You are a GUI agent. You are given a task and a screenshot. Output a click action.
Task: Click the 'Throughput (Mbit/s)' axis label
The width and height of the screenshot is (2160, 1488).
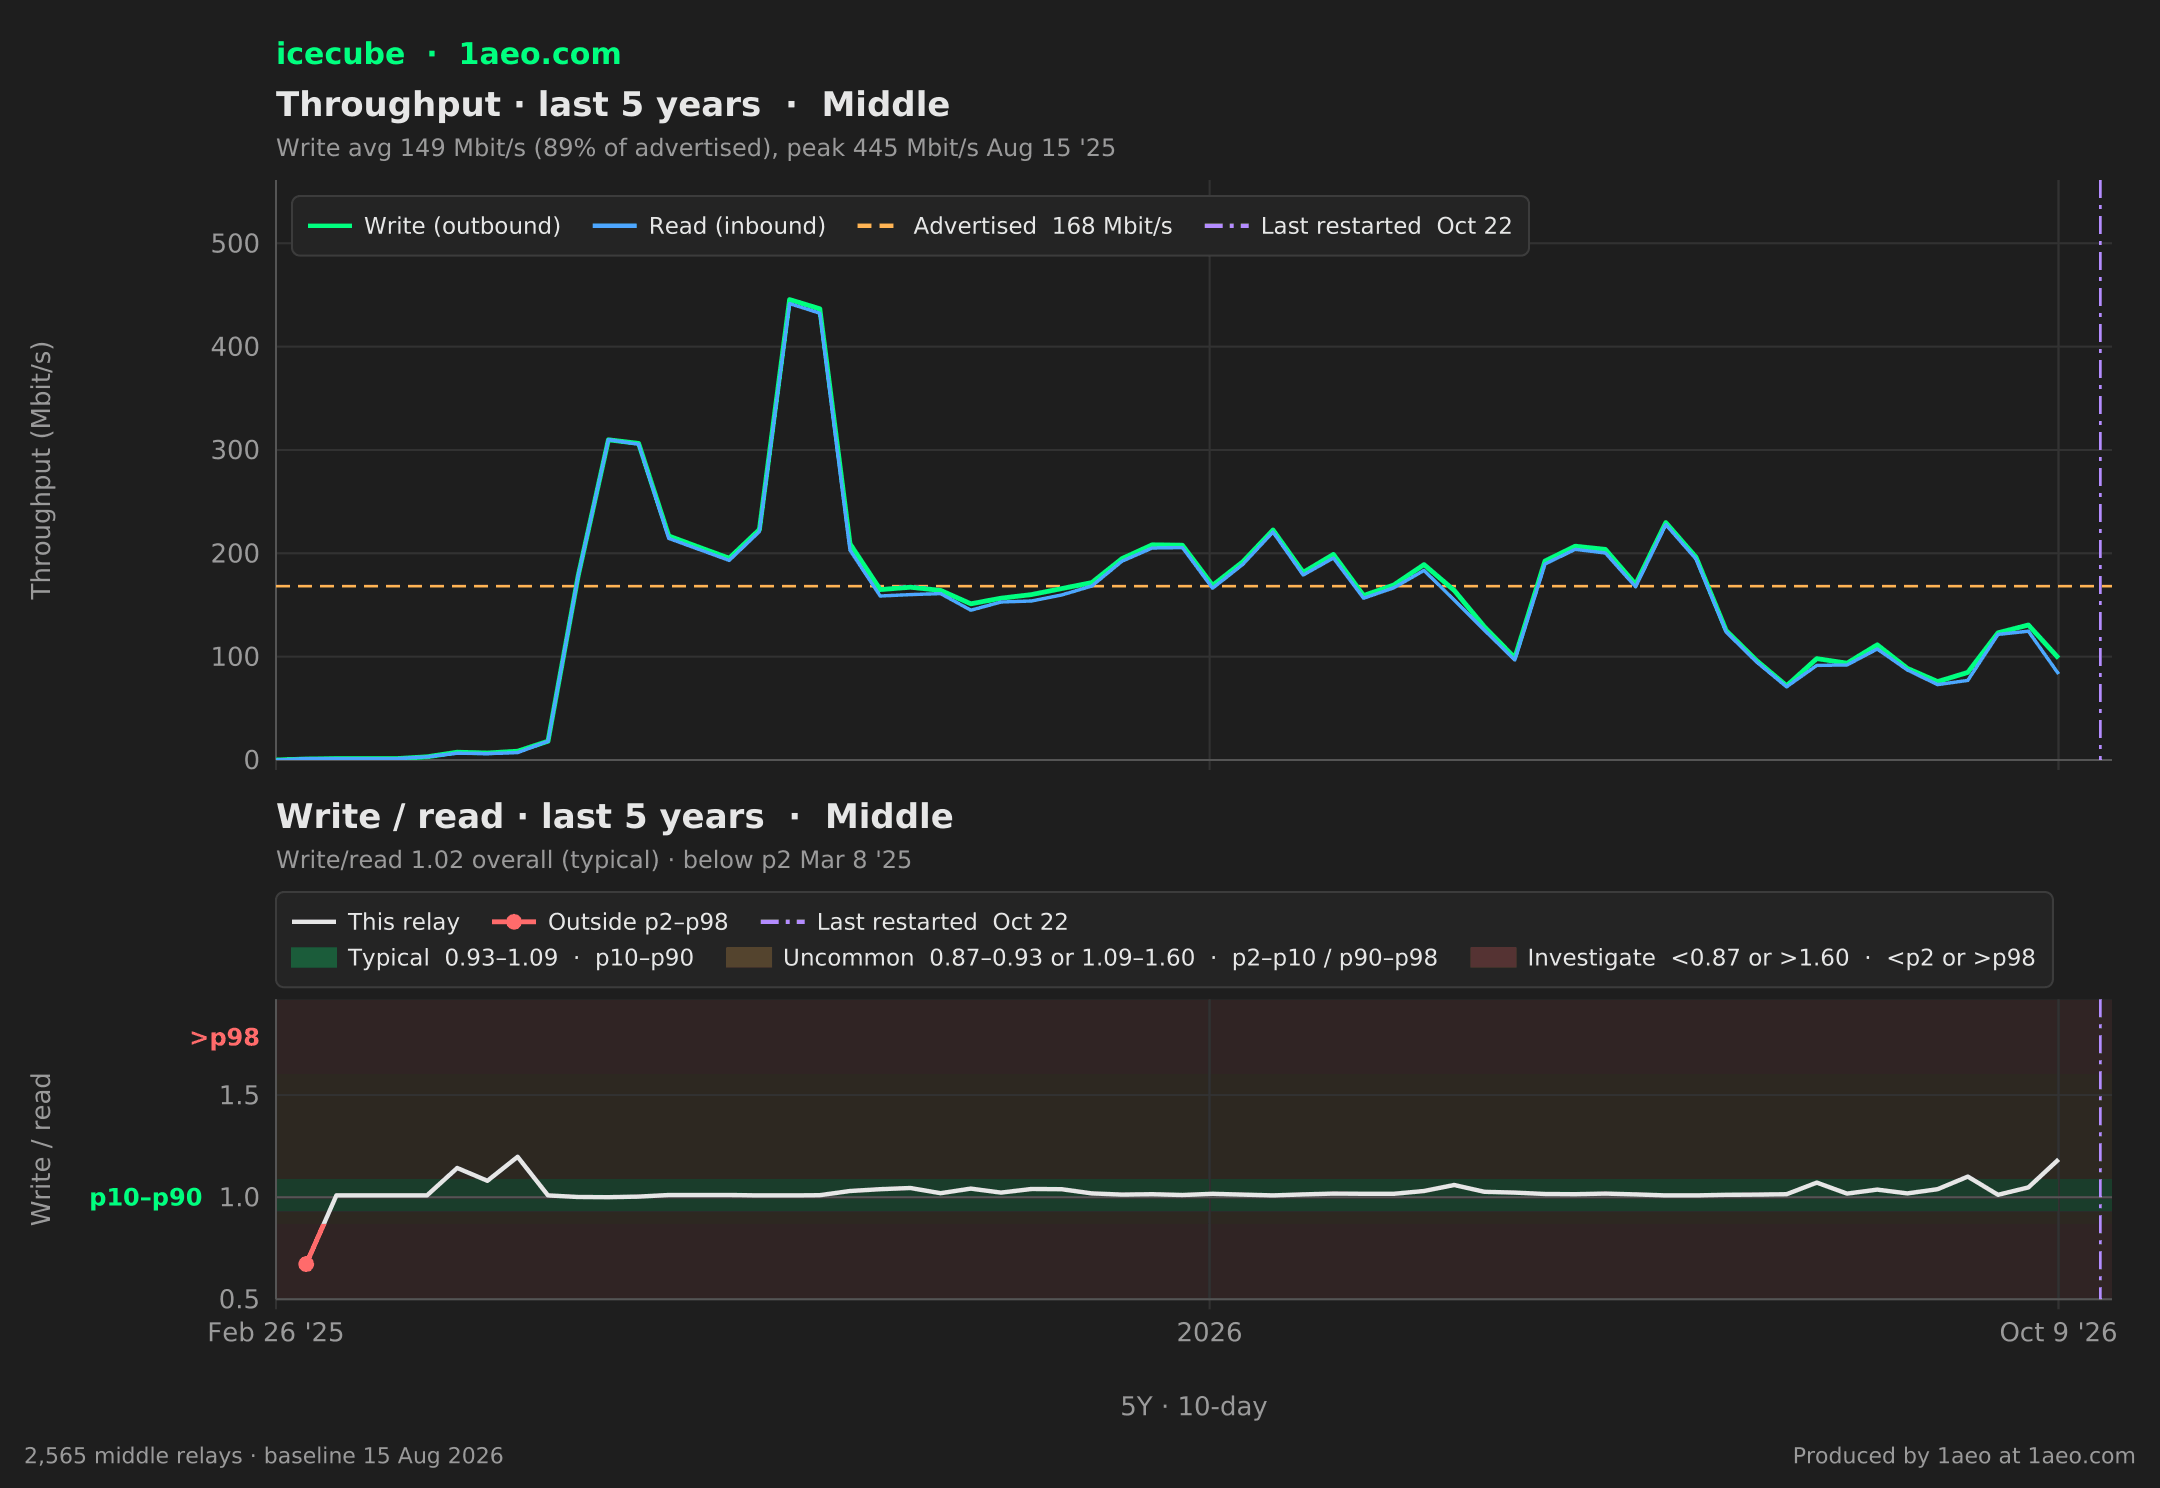(x=41, y=470)
